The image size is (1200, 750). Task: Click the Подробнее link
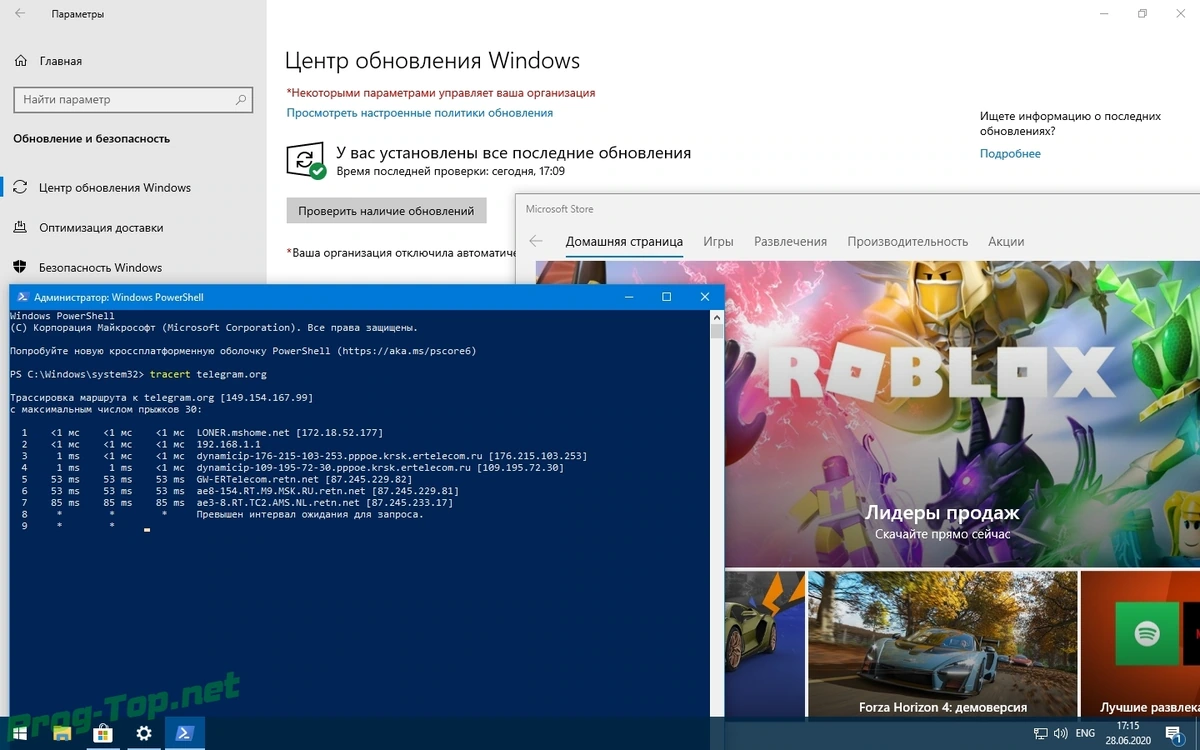[1010, 154]
